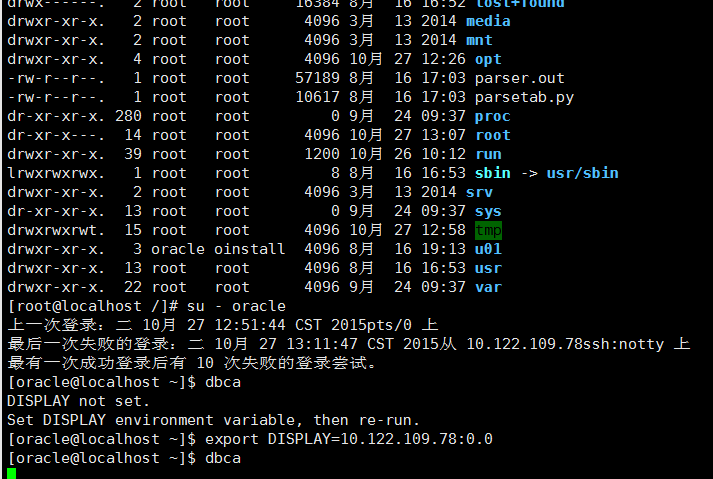
Task: Click year 2014 in srv row
Action: pyautogui.click(x=438, y=192)
